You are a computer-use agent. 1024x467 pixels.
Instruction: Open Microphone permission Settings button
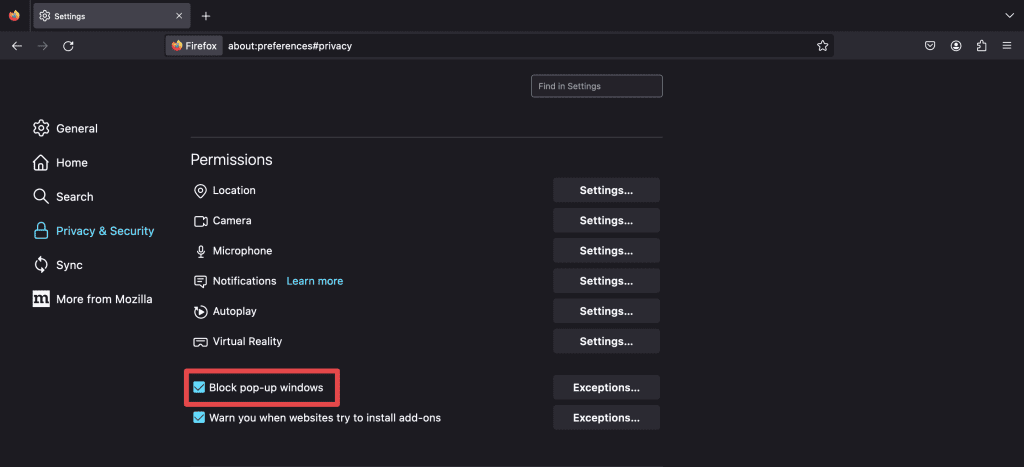[x=606, y=251]
